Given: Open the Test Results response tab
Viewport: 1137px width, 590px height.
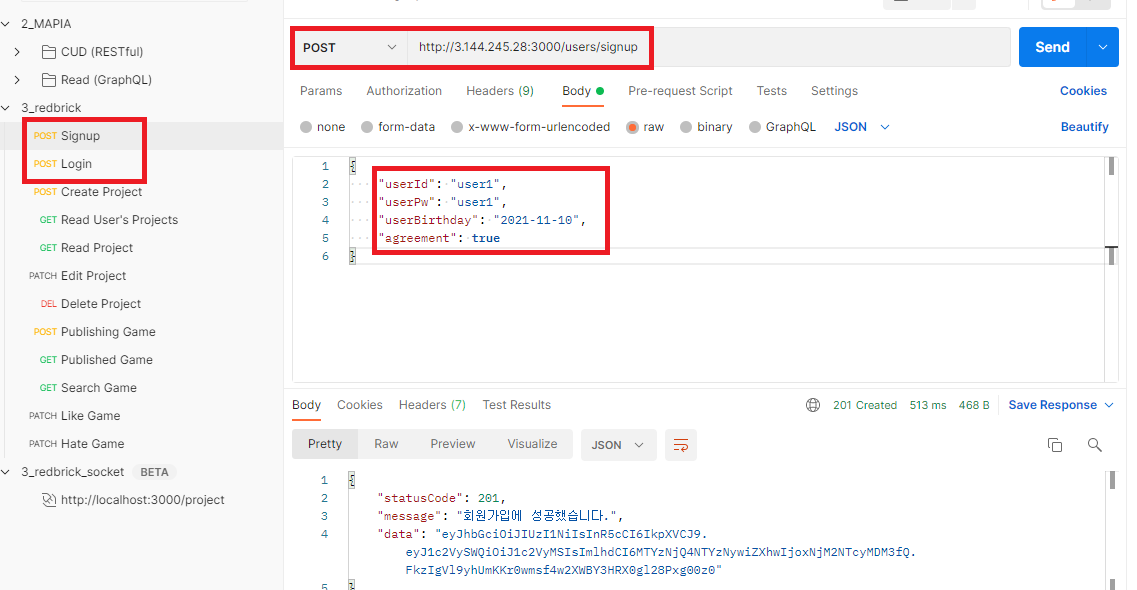Looking at the screenshot, I should coord(517,405).
